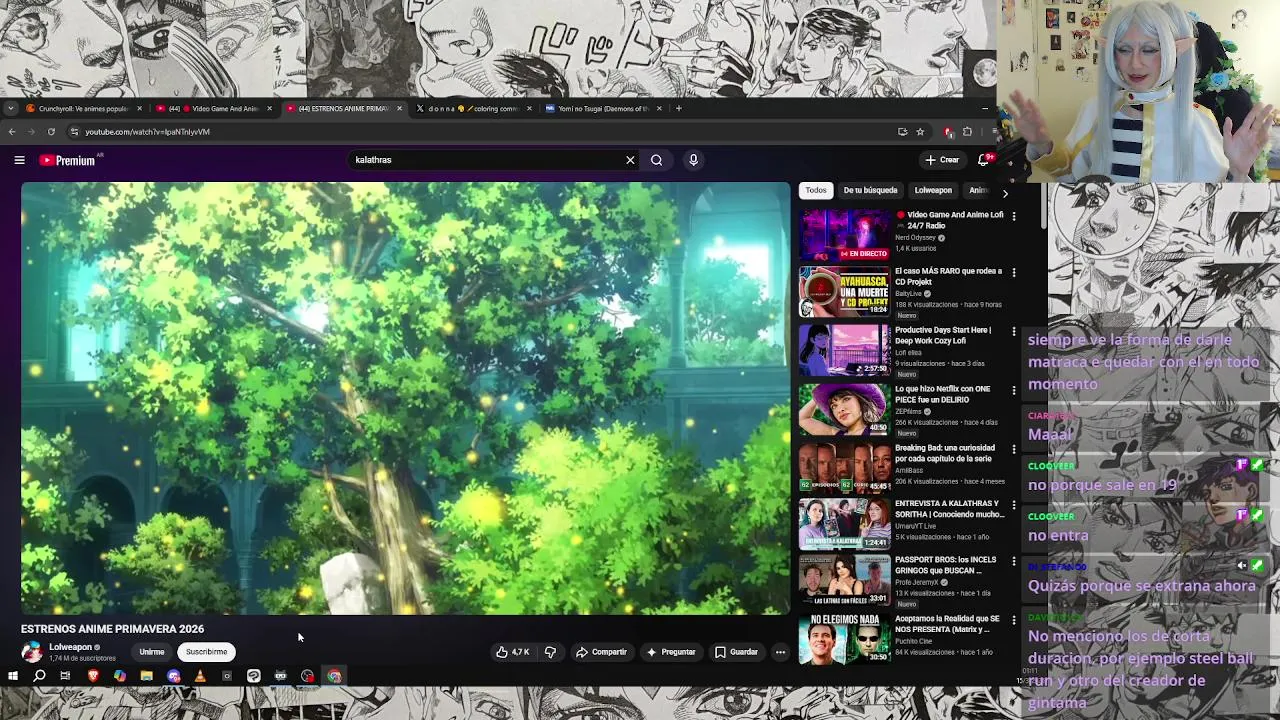Like the video with thumbs up

513,652
